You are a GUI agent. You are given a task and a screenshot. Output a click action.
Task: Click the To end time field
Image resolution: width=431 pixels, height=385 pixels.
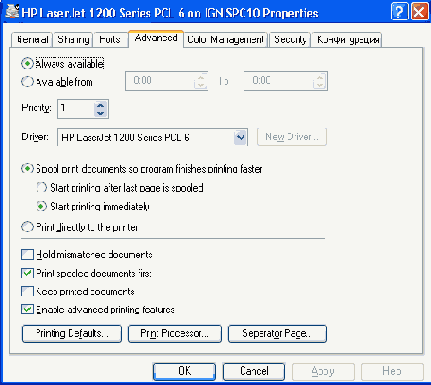[286, 81]
